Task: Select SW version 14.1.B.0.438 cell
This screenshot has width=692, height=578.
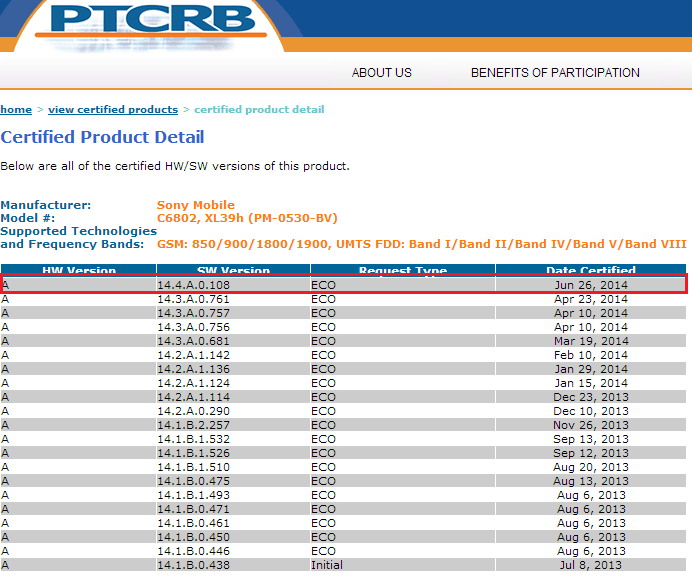Action: (233, 565)
